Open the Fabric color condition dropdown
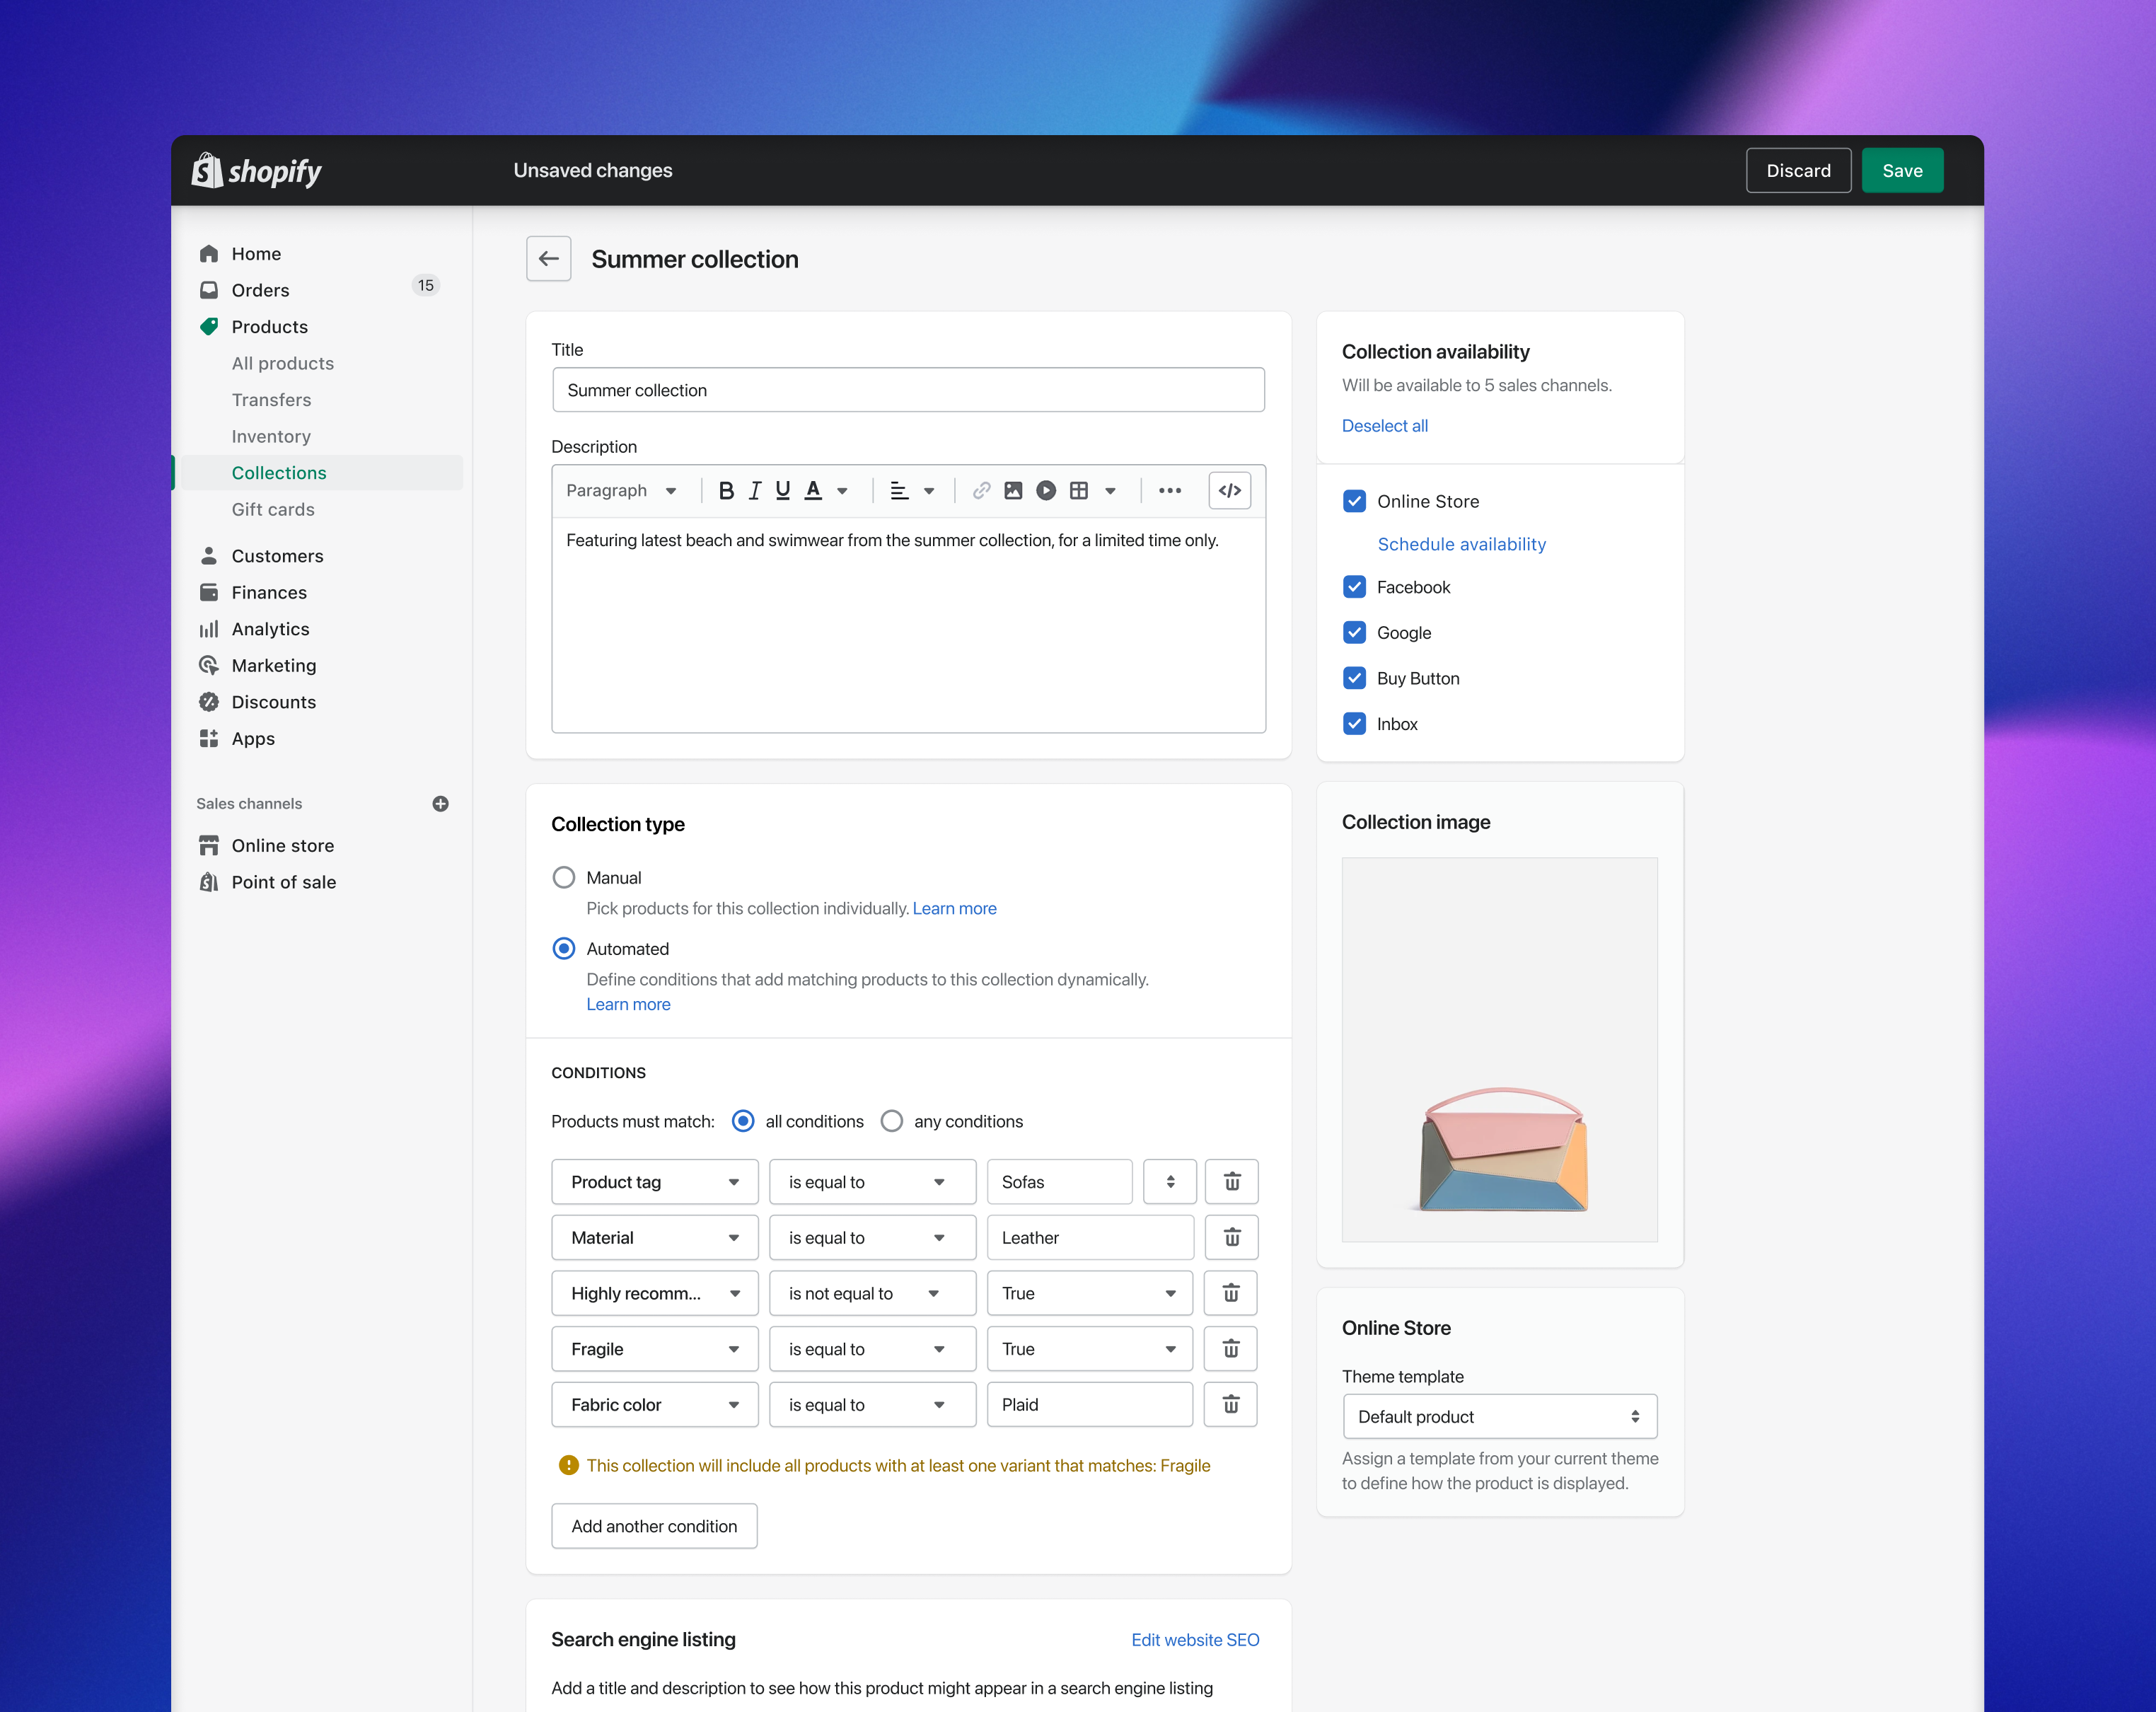 (655, 1405)
